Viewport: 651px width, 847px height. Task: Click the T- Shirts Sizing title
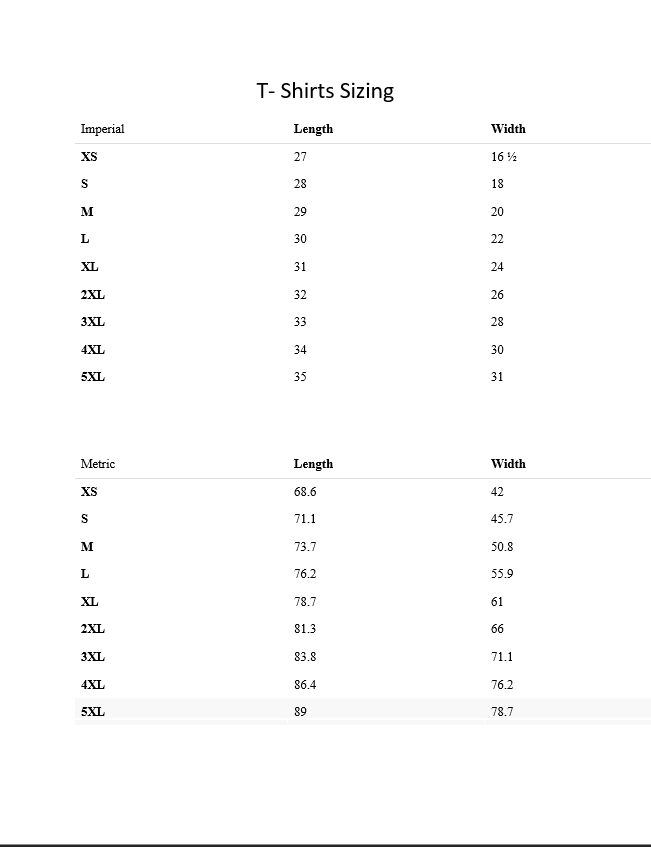(x=325, y=91)
